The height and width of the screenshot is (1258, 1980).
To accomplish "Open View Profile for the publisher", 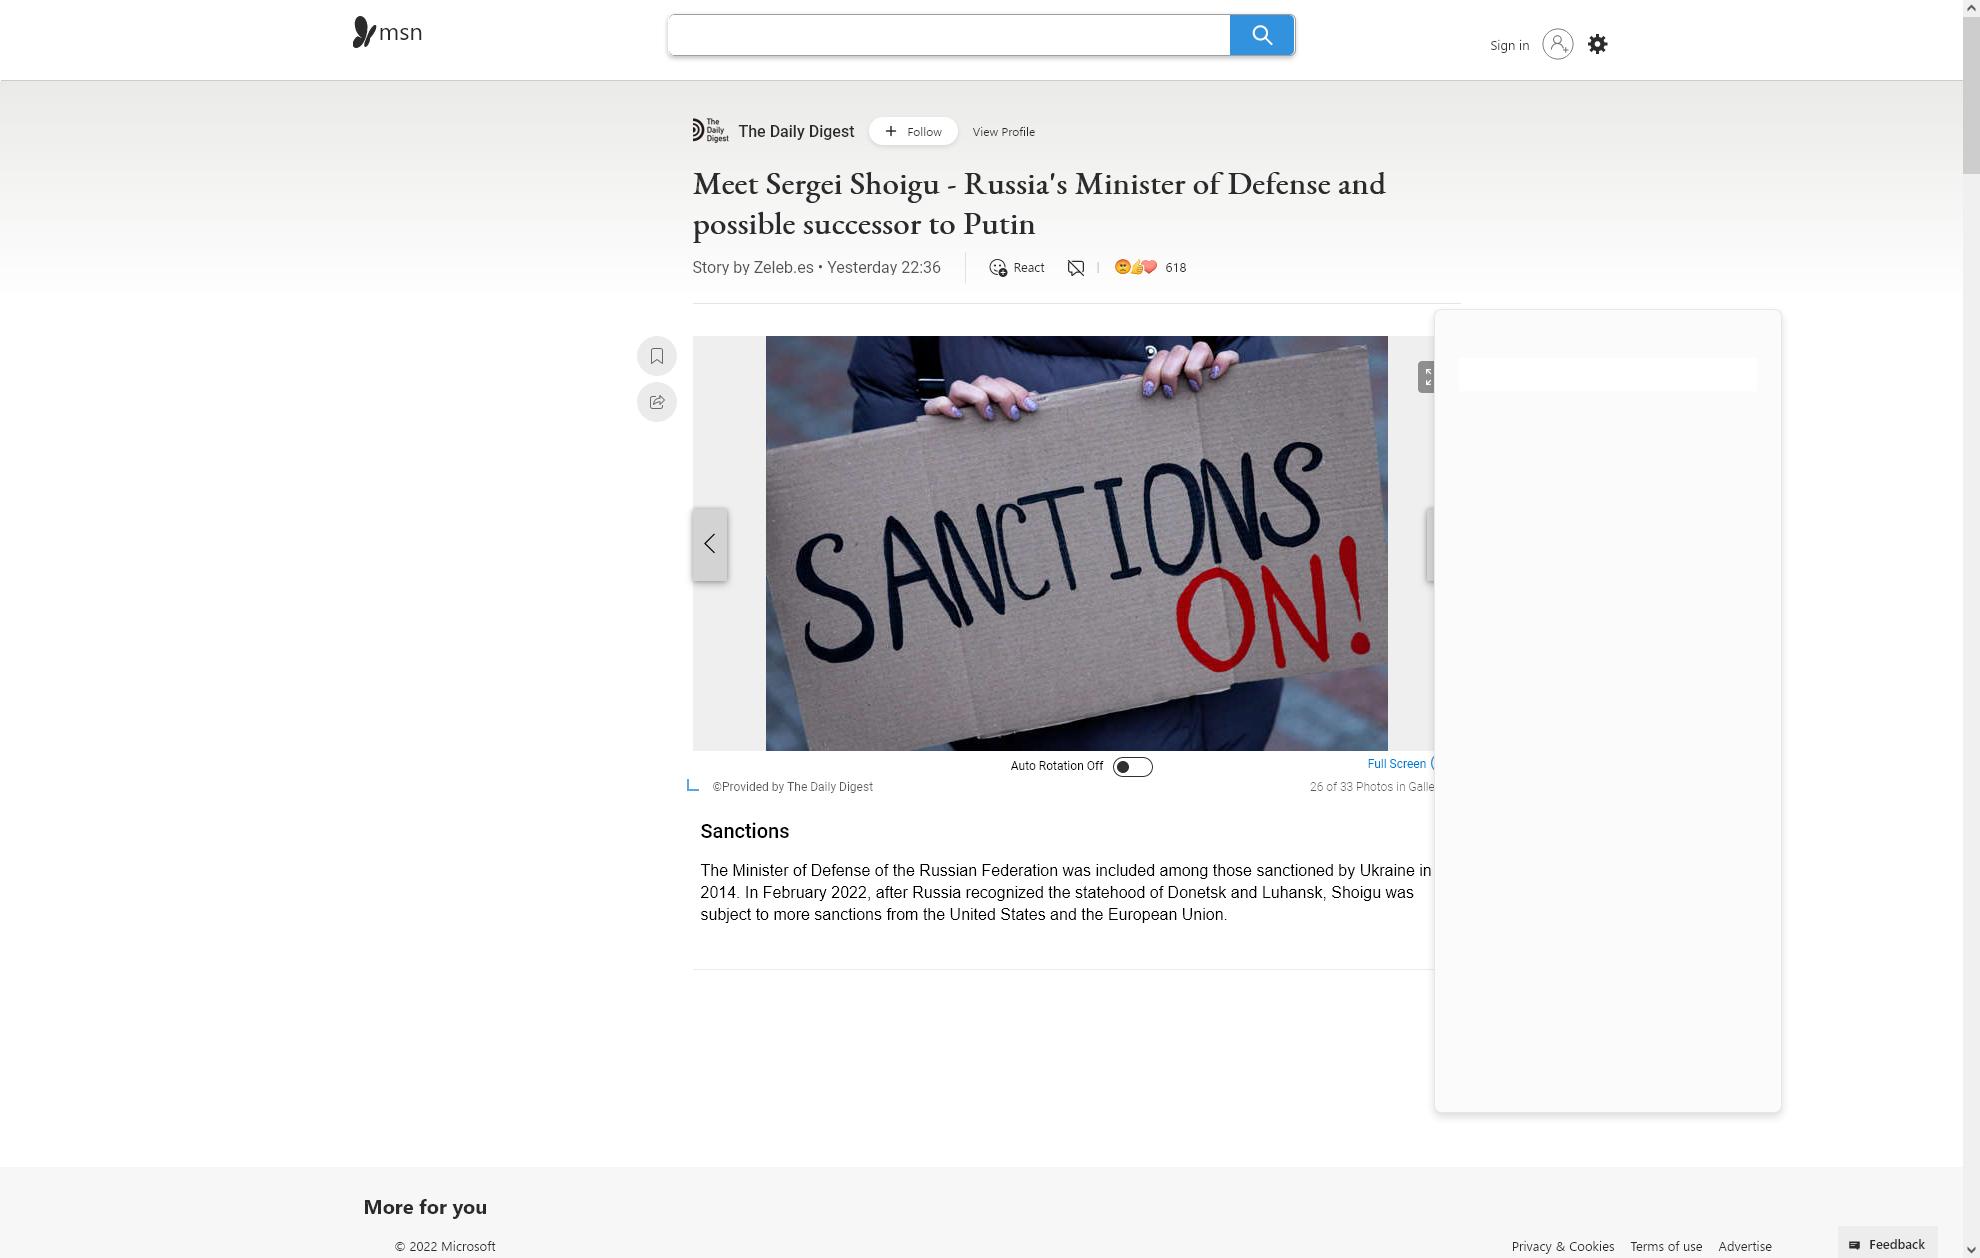I will pyautogui.click(x=1003, y=131).
